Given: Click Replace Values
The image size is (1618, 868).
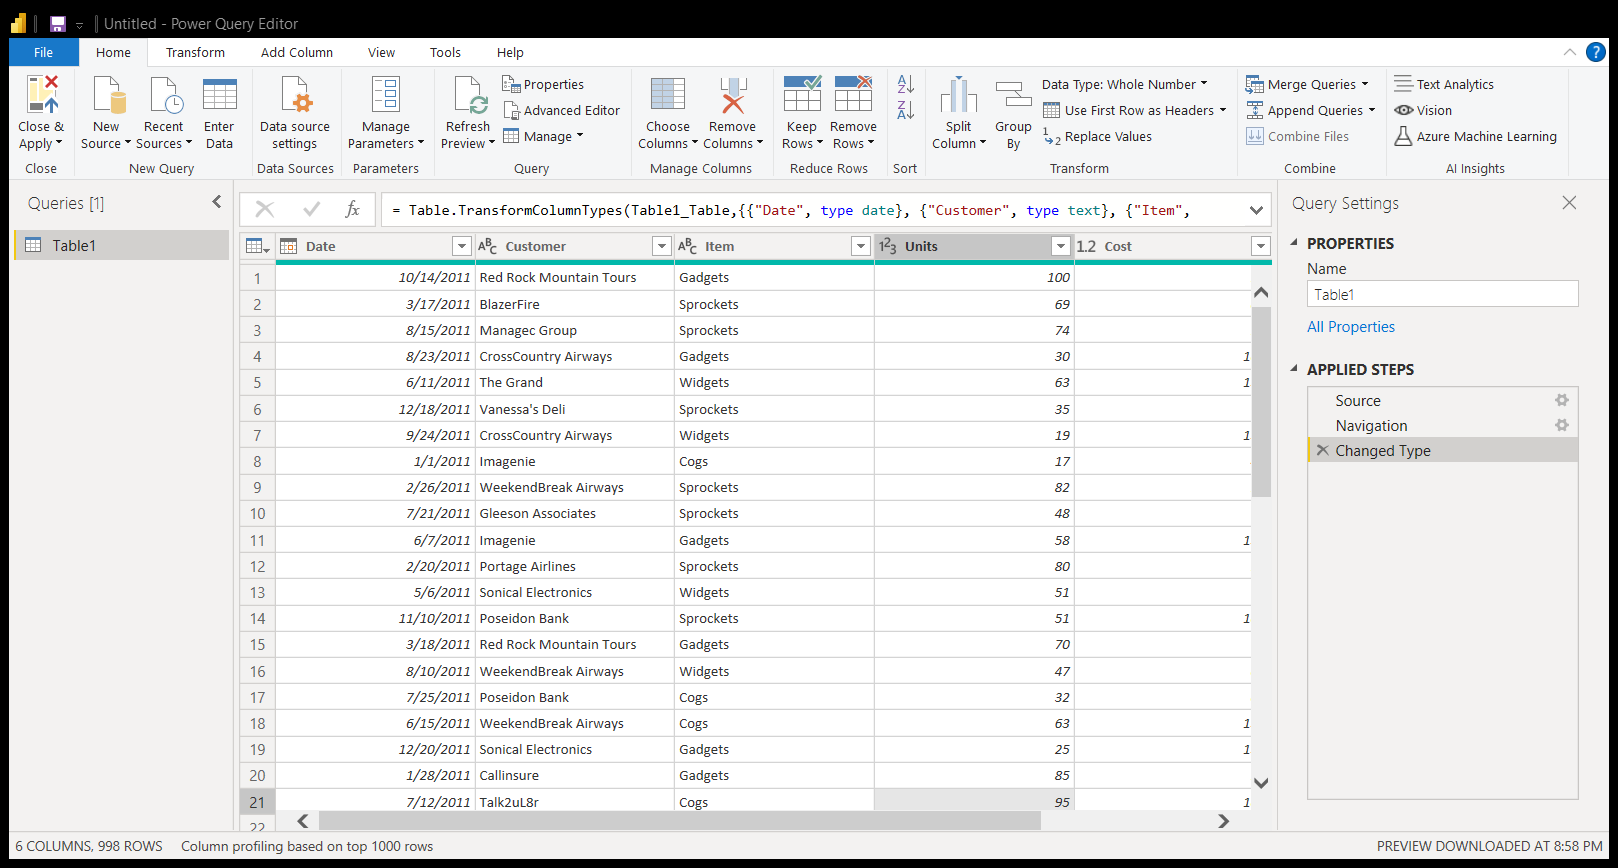Looking at the screenshot, I should pos(1098,137).
